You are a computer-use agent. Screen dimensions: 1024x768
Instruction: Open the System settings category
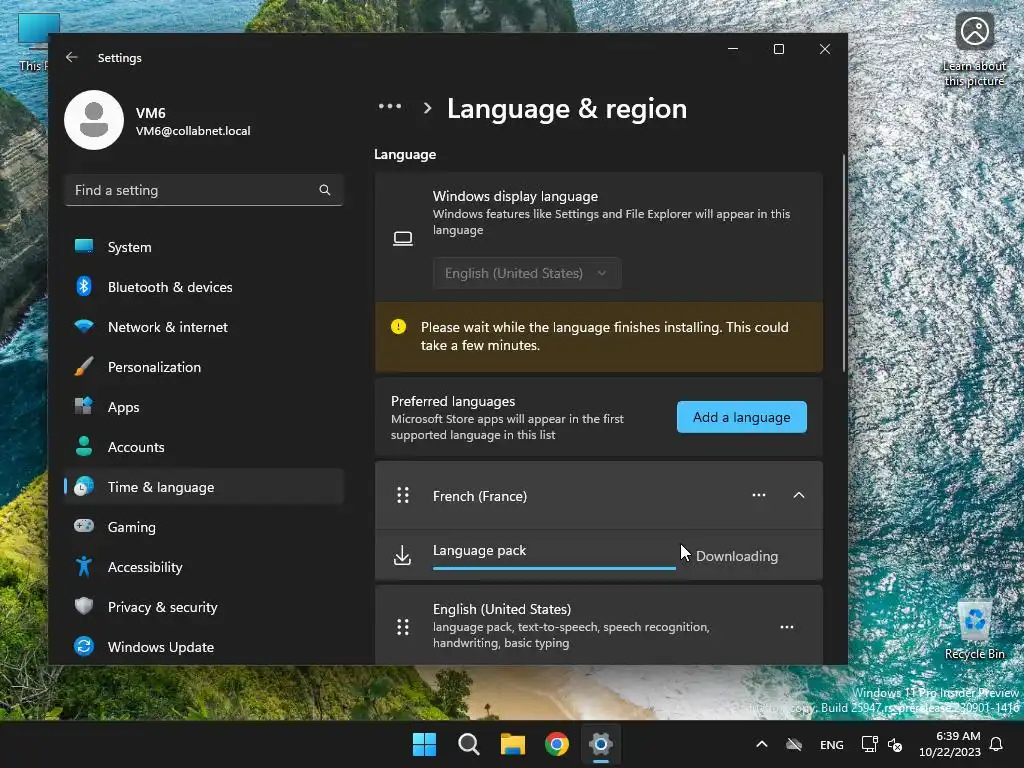pyautogui.click(x=204, y=247)
